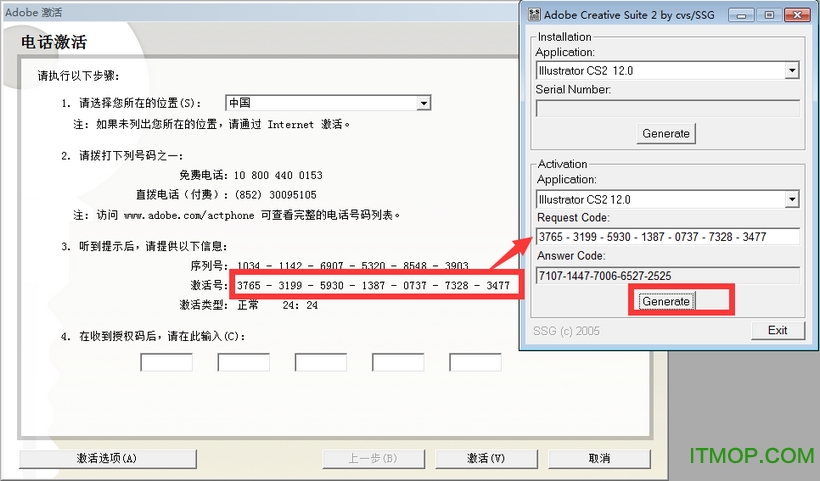Click the www.adobe.com/actphone text

coord(189,215)
